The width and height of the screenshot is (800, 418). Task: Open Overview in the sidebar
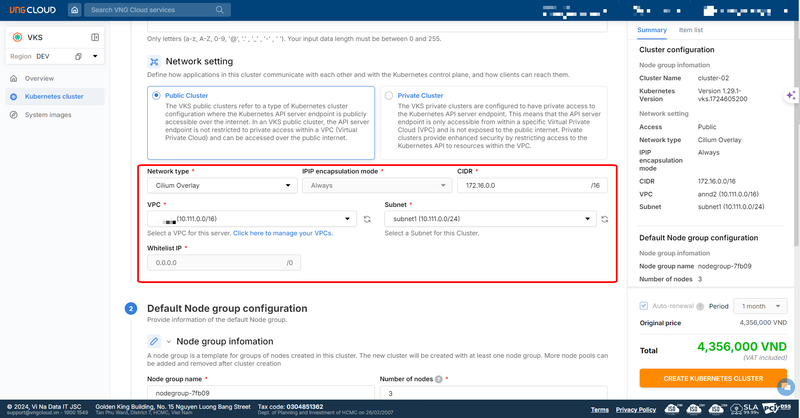coord(40,78)
